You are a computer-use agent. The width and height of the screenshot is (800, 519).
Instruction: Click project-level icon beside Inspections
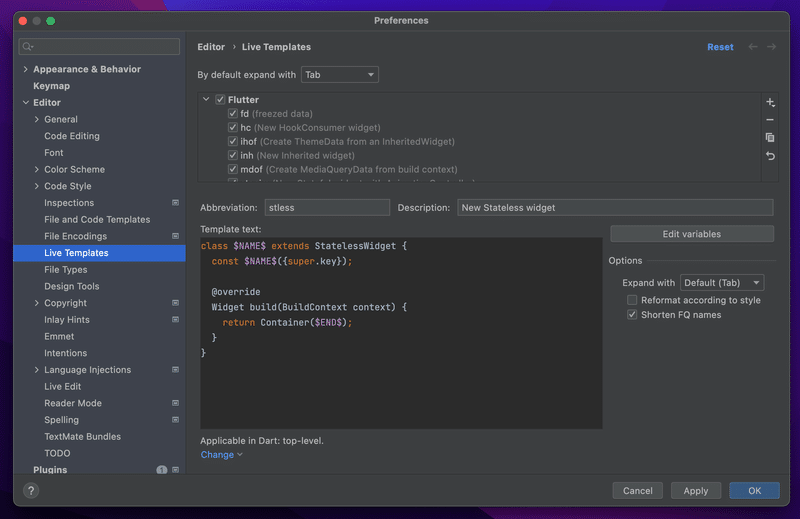[175, 203]
